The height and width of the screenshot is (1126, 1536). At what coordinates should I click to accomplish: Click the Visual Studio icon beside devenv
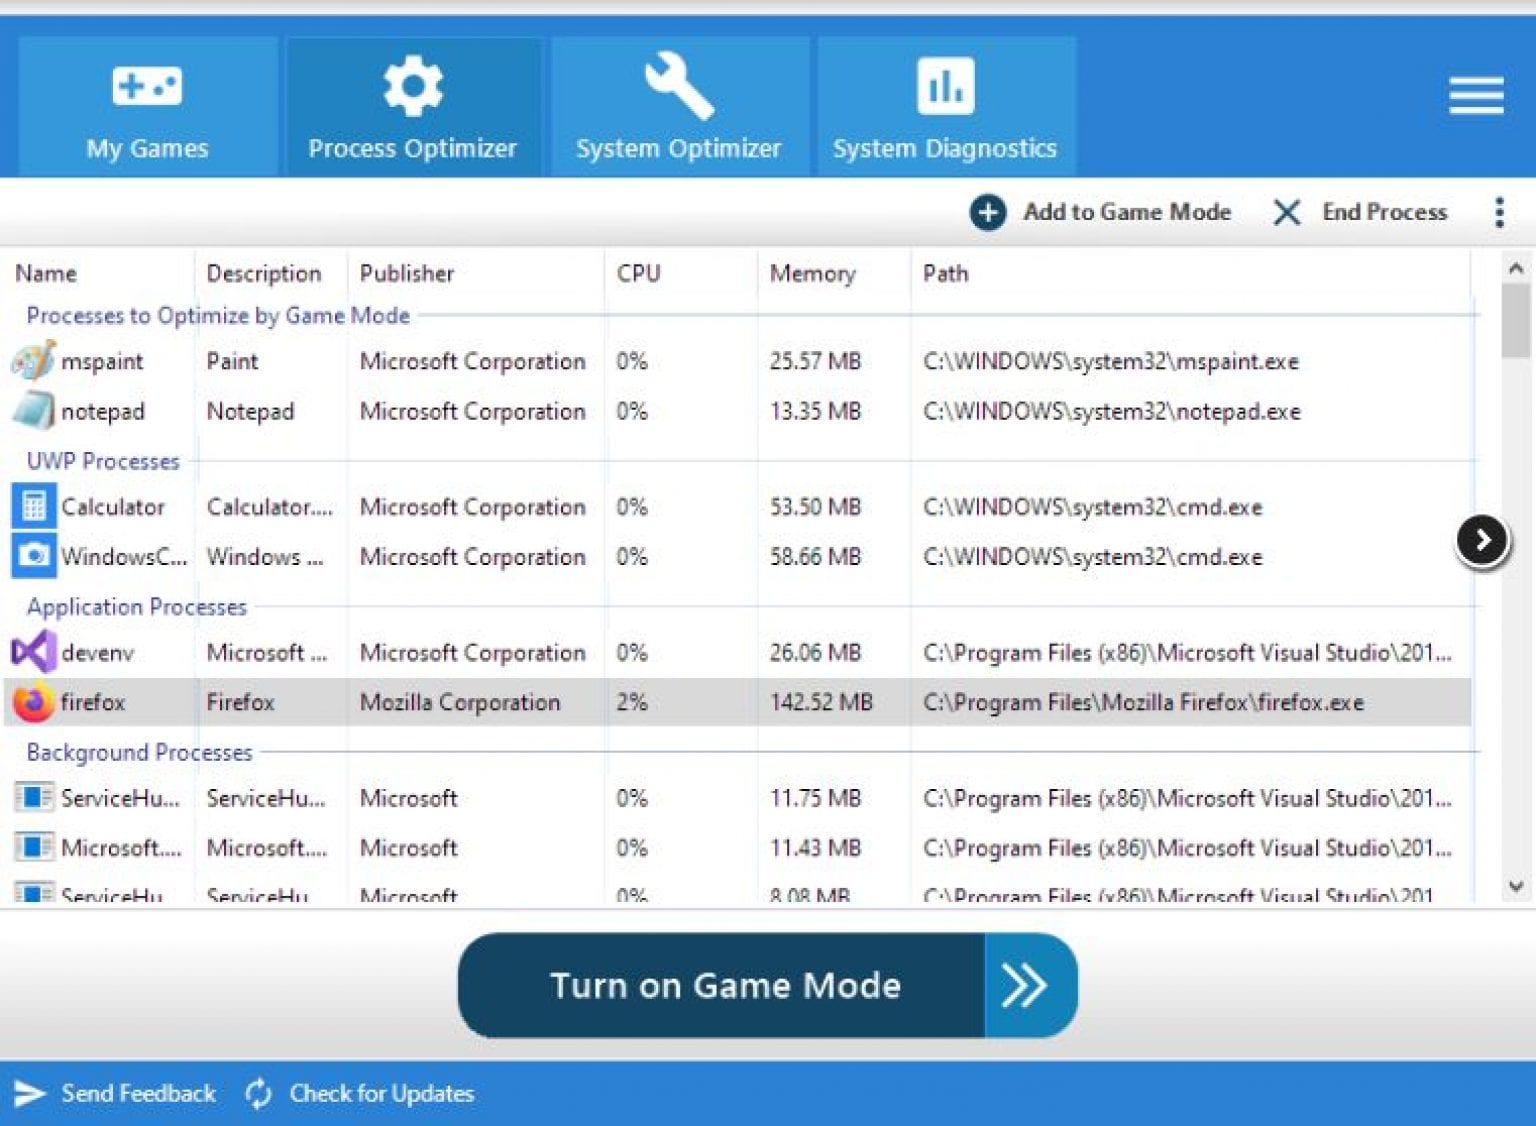pos(33,652)
